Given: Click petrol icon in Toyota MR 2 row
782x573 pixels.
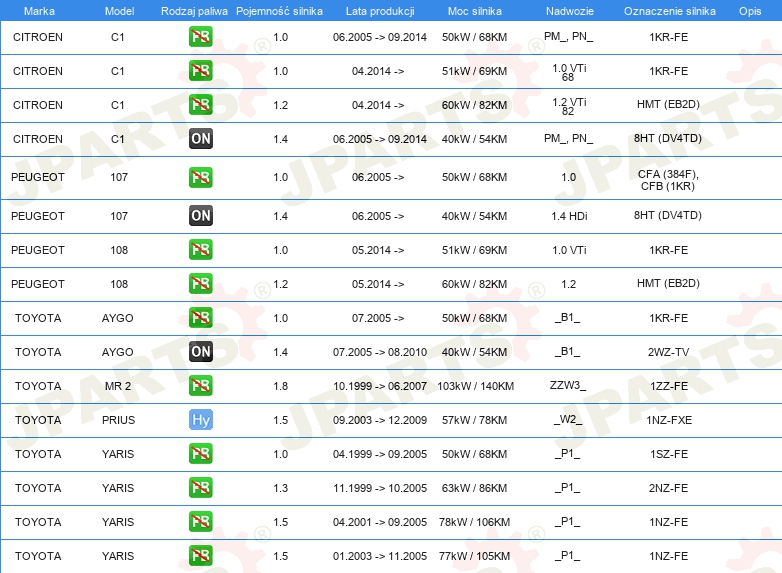Looking at the screenshot, I should [200, 386].
